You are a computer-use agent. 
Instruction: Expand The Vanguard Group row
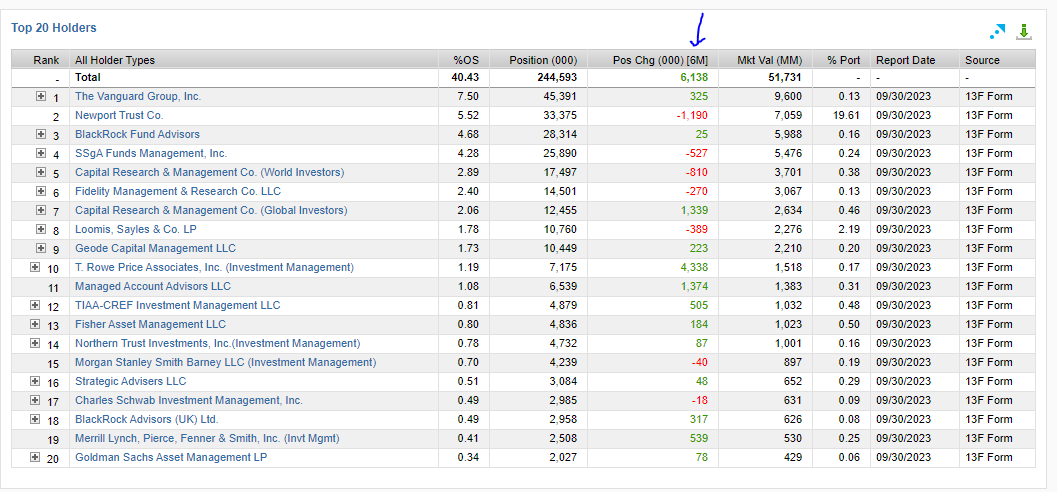click(x=41, y=96)
